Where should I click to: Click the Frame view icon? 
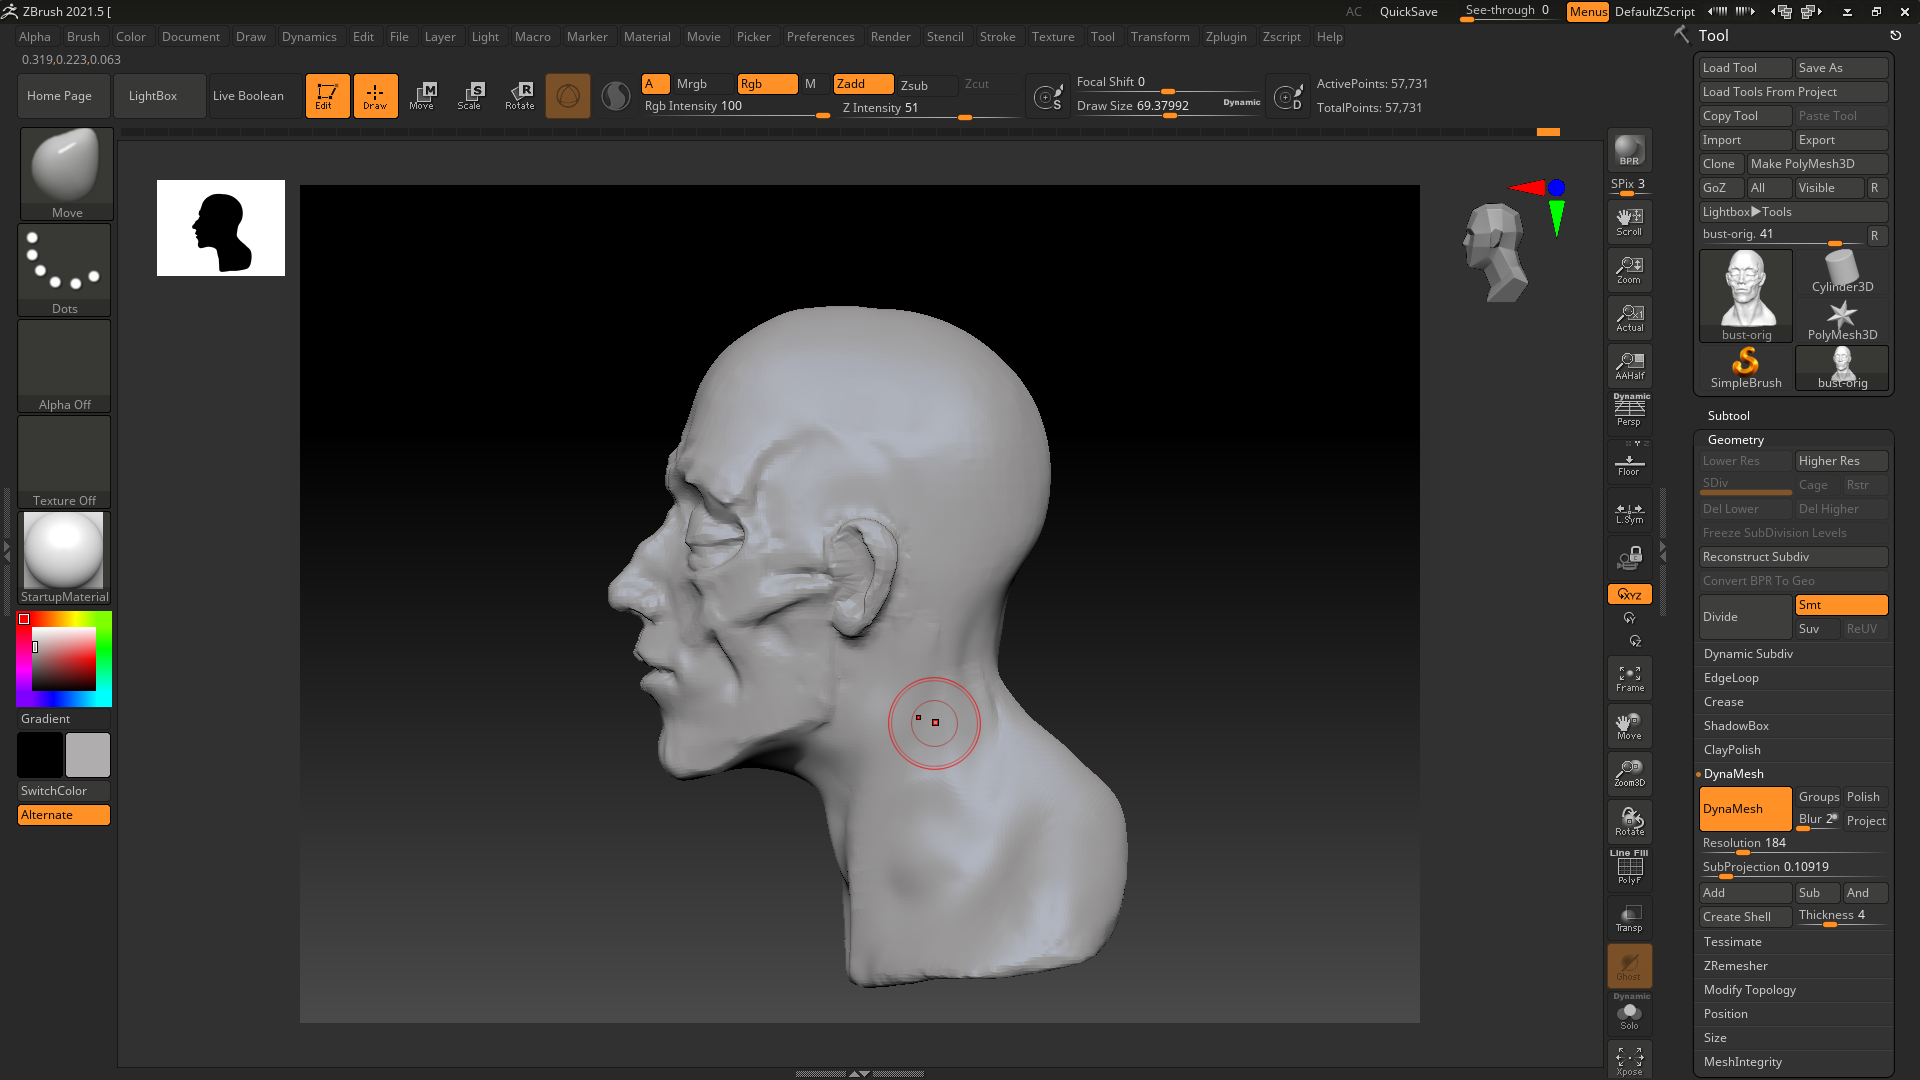tap(1629, 678)
